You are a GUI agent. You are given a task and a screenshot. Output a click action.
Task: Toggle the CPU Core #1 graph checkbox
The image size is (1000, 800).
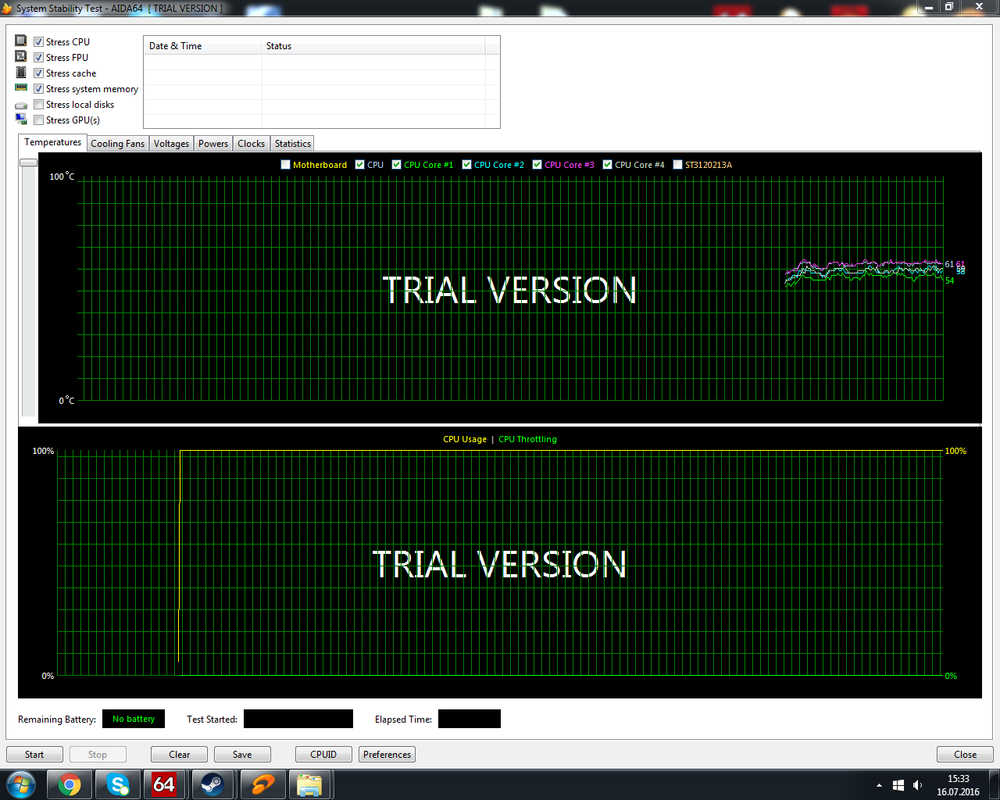tap(396, 165)
